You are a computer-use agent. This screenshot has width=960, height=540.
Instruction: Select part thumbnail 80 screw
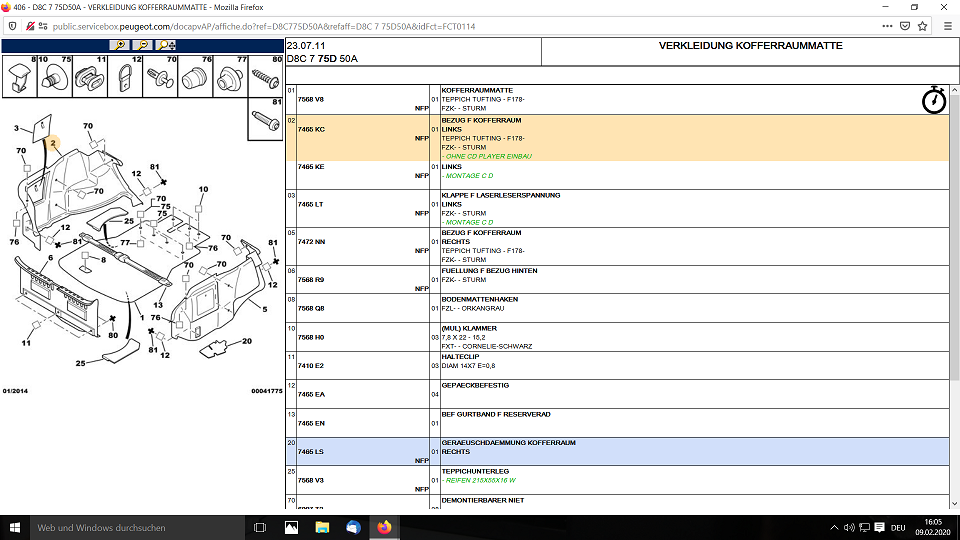[x=265, y=78]
